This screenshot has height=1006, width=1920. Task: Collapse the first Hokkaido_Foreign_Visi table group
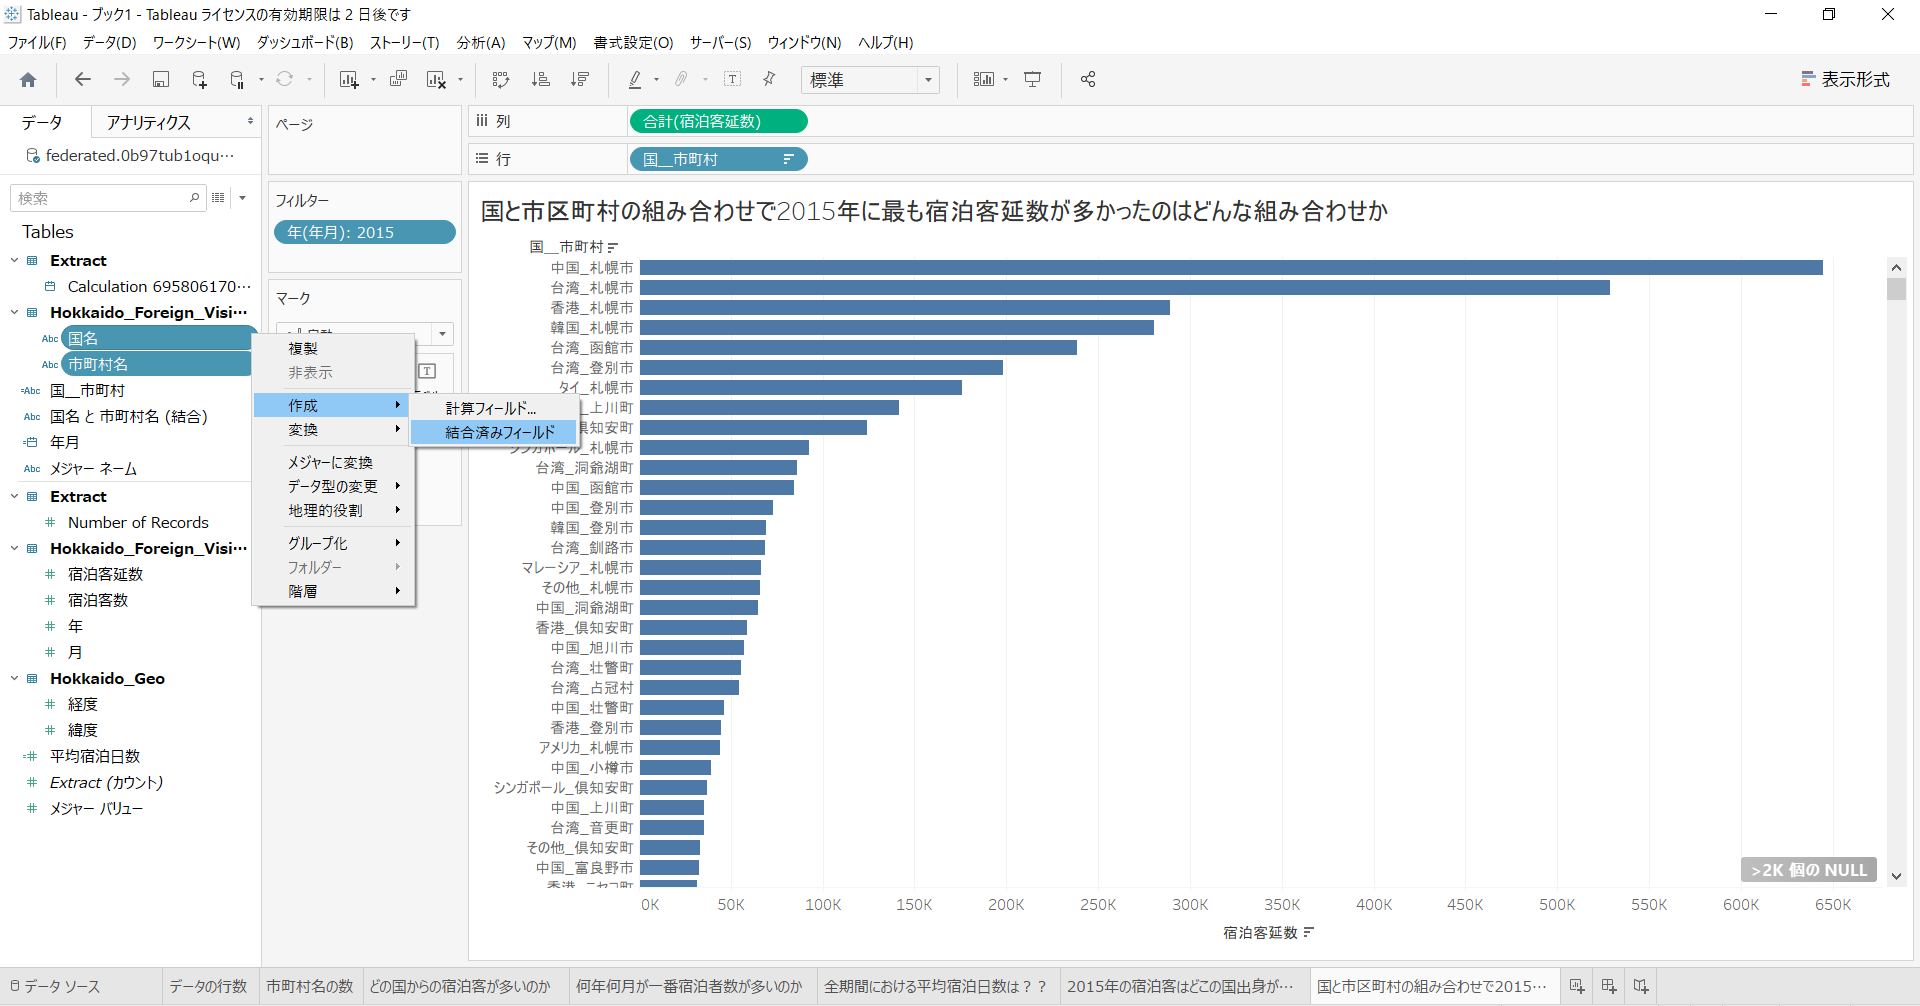click(x=15, y=313)
